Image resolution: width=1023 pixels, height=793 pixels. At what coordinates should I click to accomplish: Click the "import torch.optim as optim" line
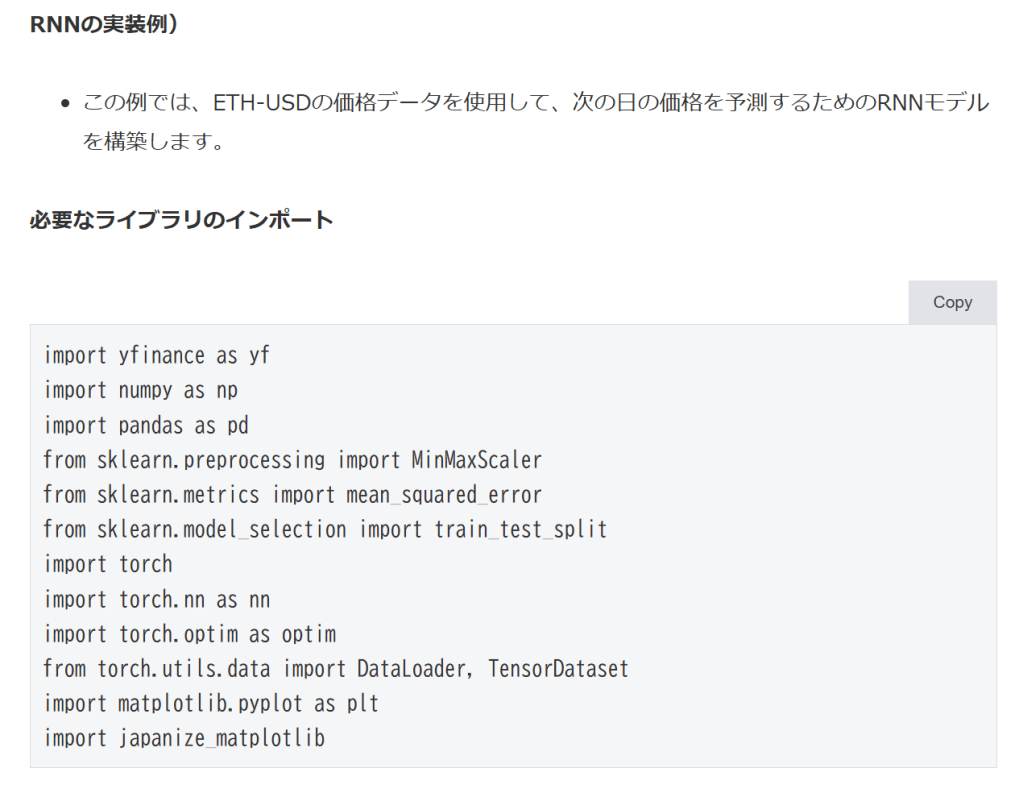point(190,634)
